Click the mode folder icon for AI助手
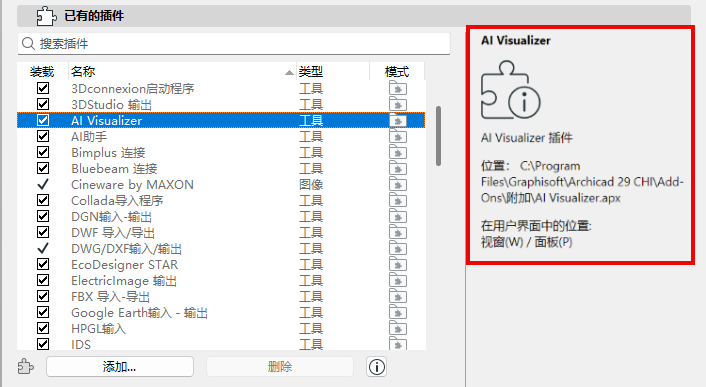 coord(398,136)
